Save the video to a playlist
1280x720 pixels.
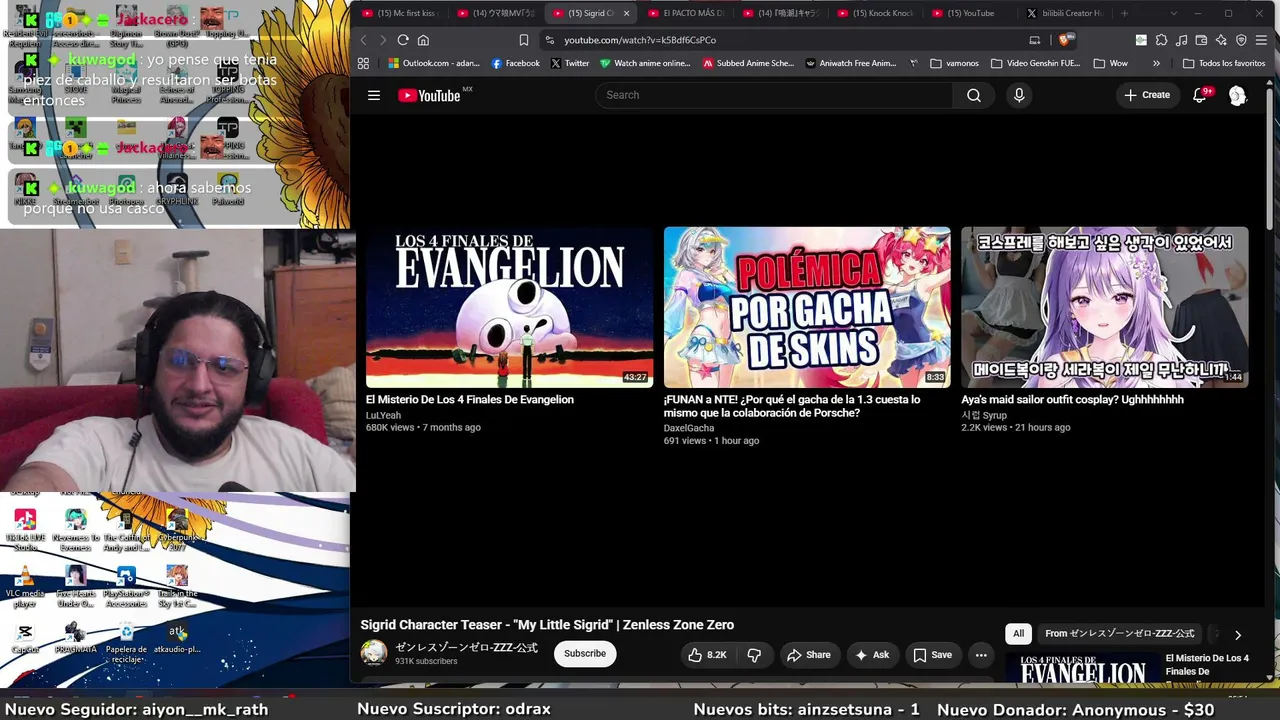[x=932, y=655]
